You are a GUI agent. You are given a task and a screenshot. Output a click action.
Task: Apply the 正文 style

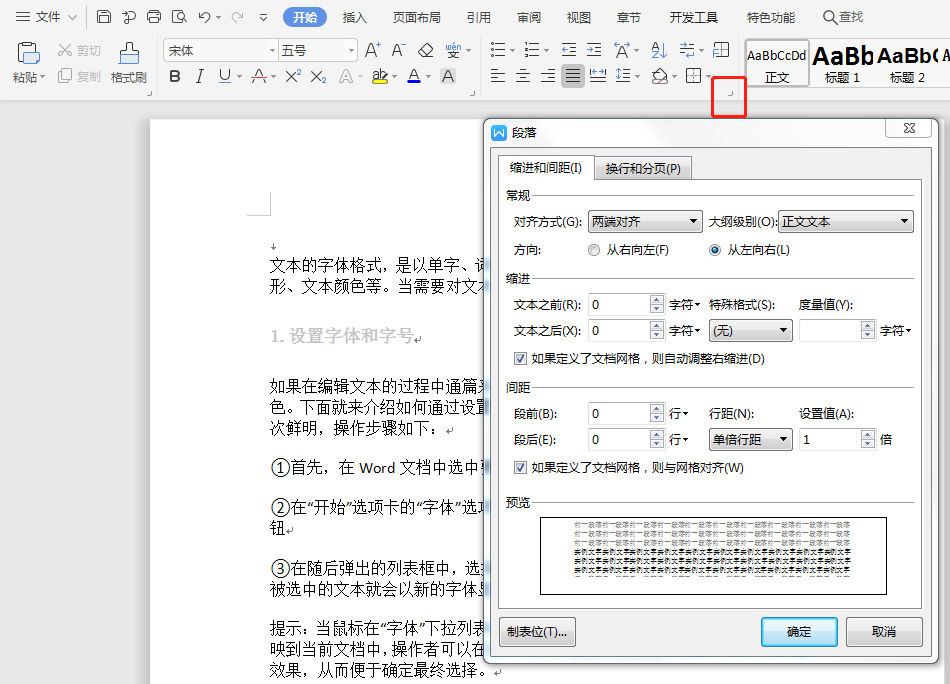pos(777,64)
